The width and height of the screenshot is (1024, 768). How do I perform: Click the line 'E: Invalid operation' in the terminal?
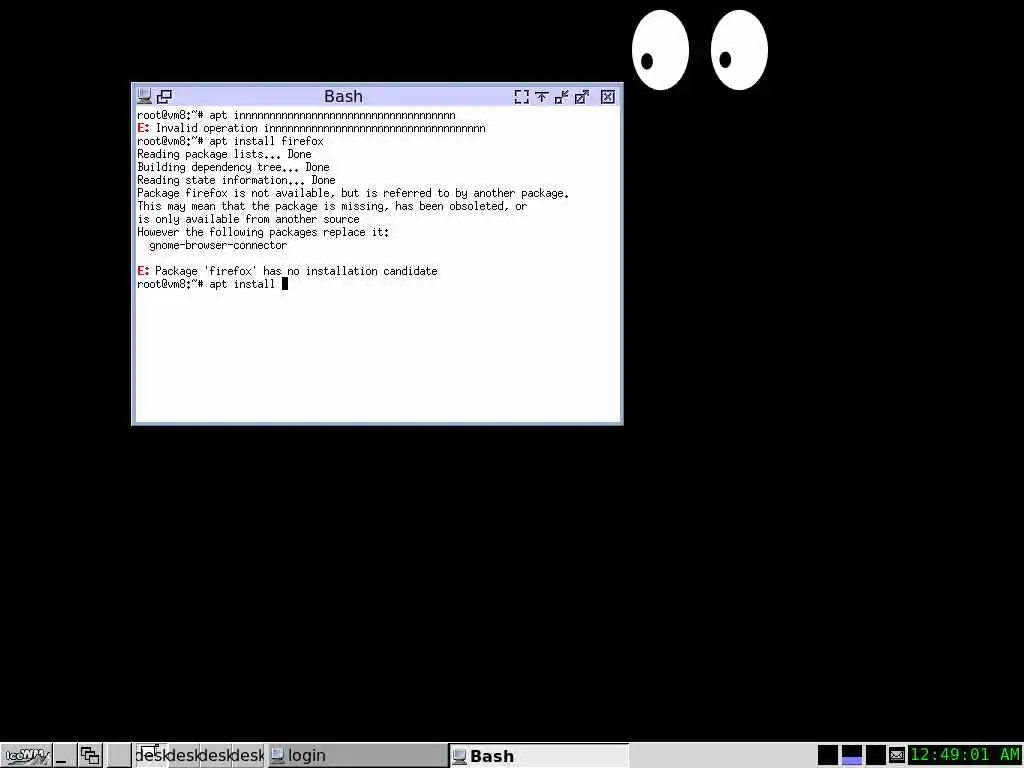coord(312,128)
